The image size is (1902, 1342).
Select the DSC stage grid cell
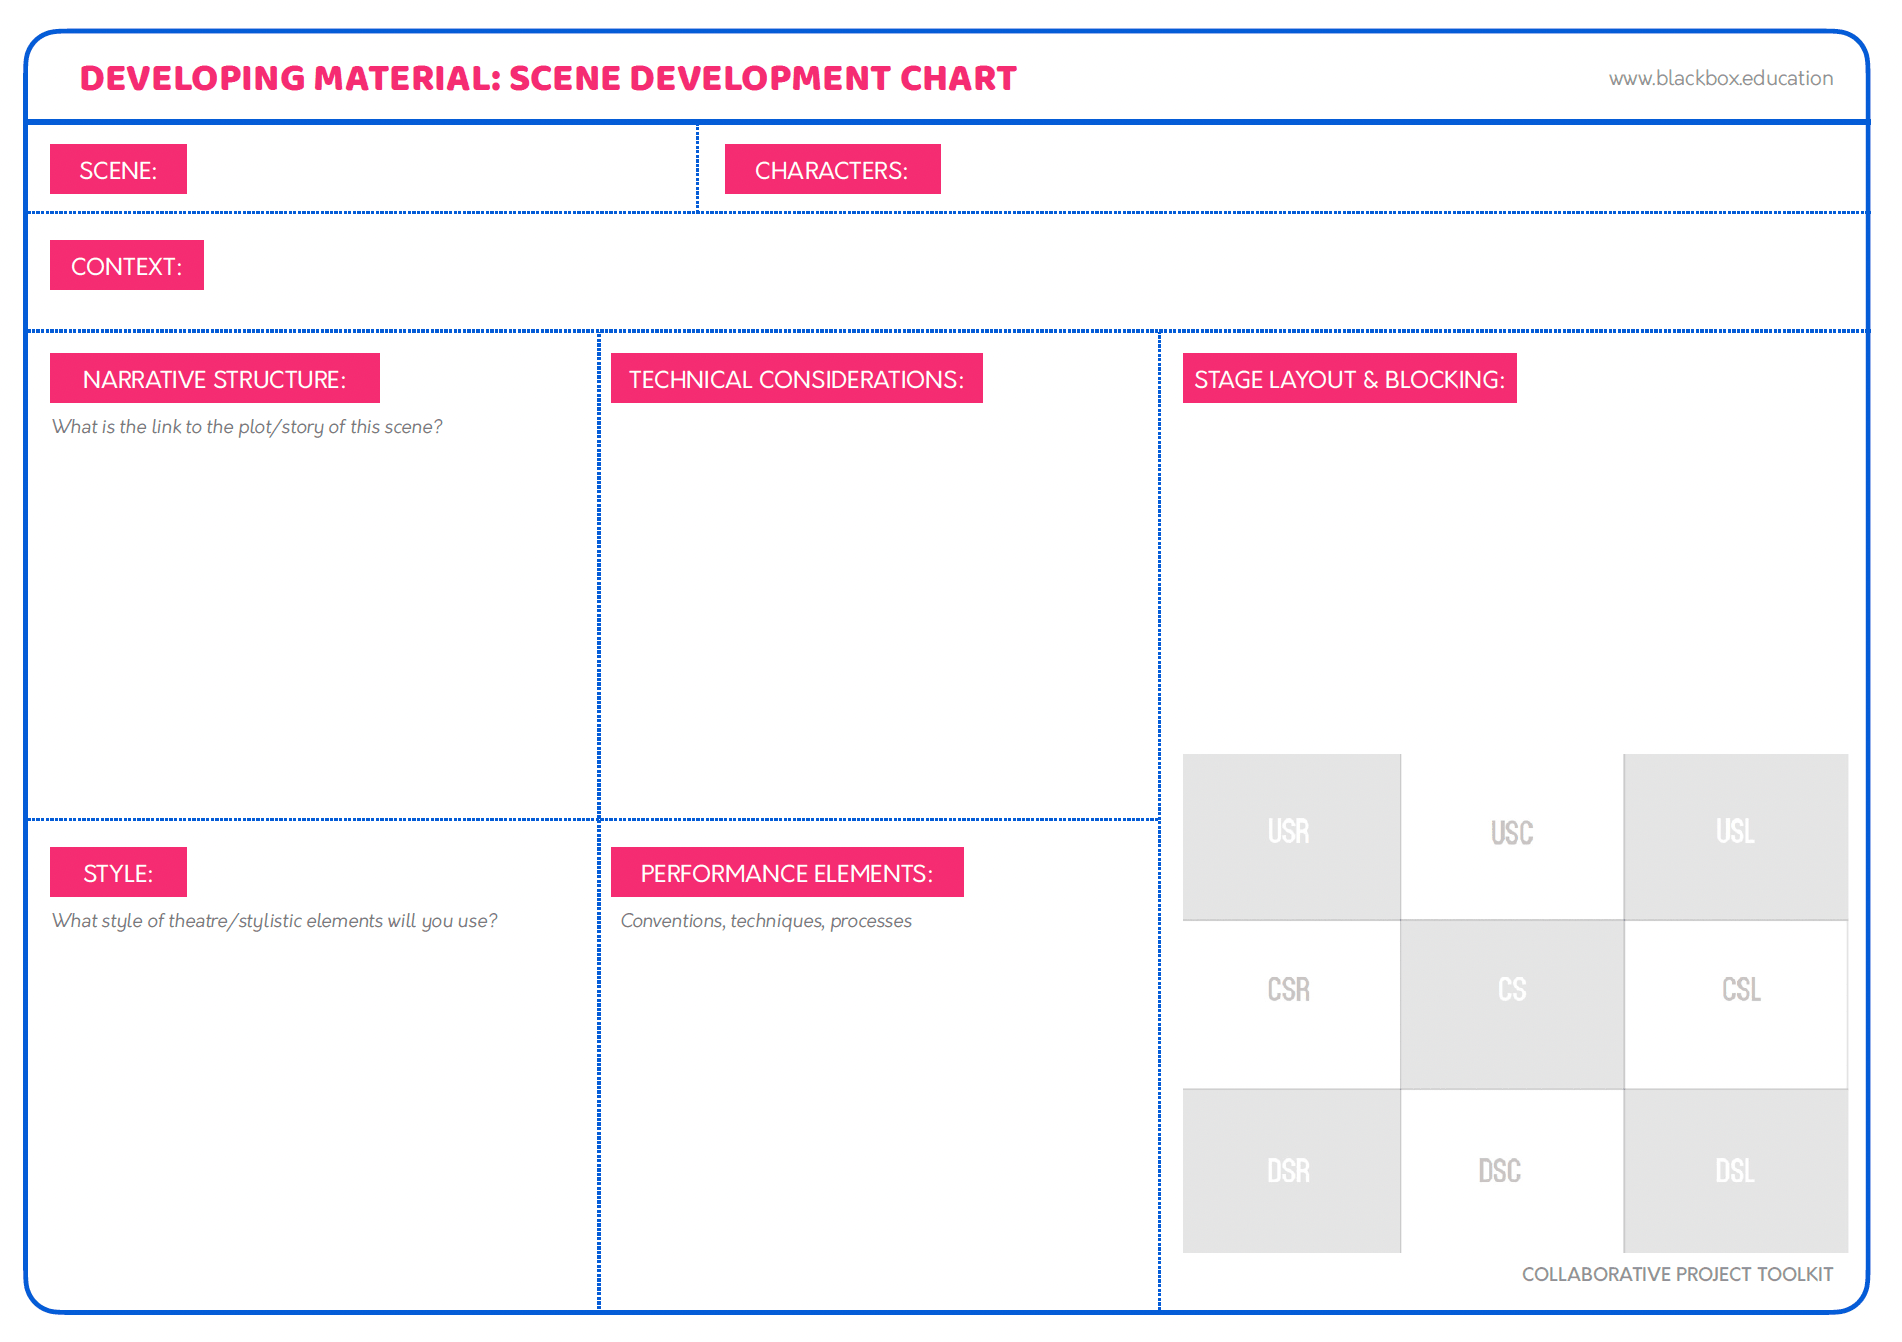point(1512,1171)
